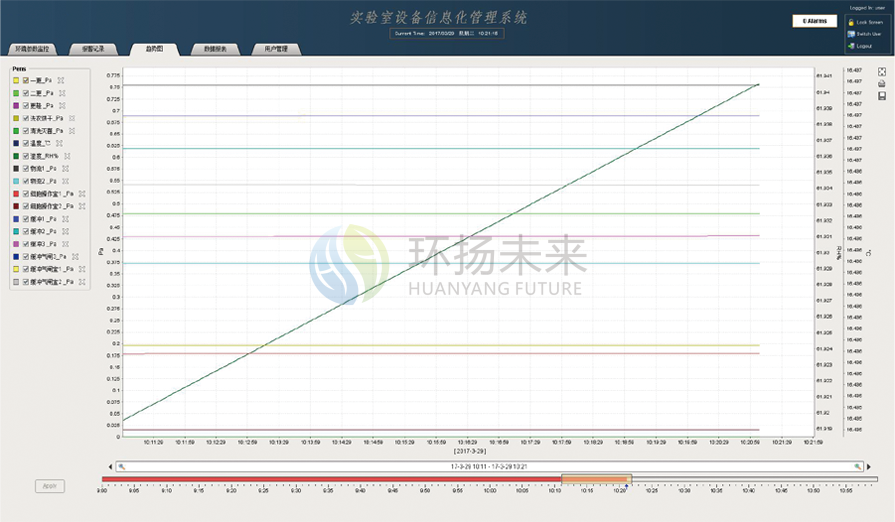This screenshot has height=522, width=895.
Task: Open settings icon next to the 洗衣烘干_Pa pen
Action: click(72, 118)
